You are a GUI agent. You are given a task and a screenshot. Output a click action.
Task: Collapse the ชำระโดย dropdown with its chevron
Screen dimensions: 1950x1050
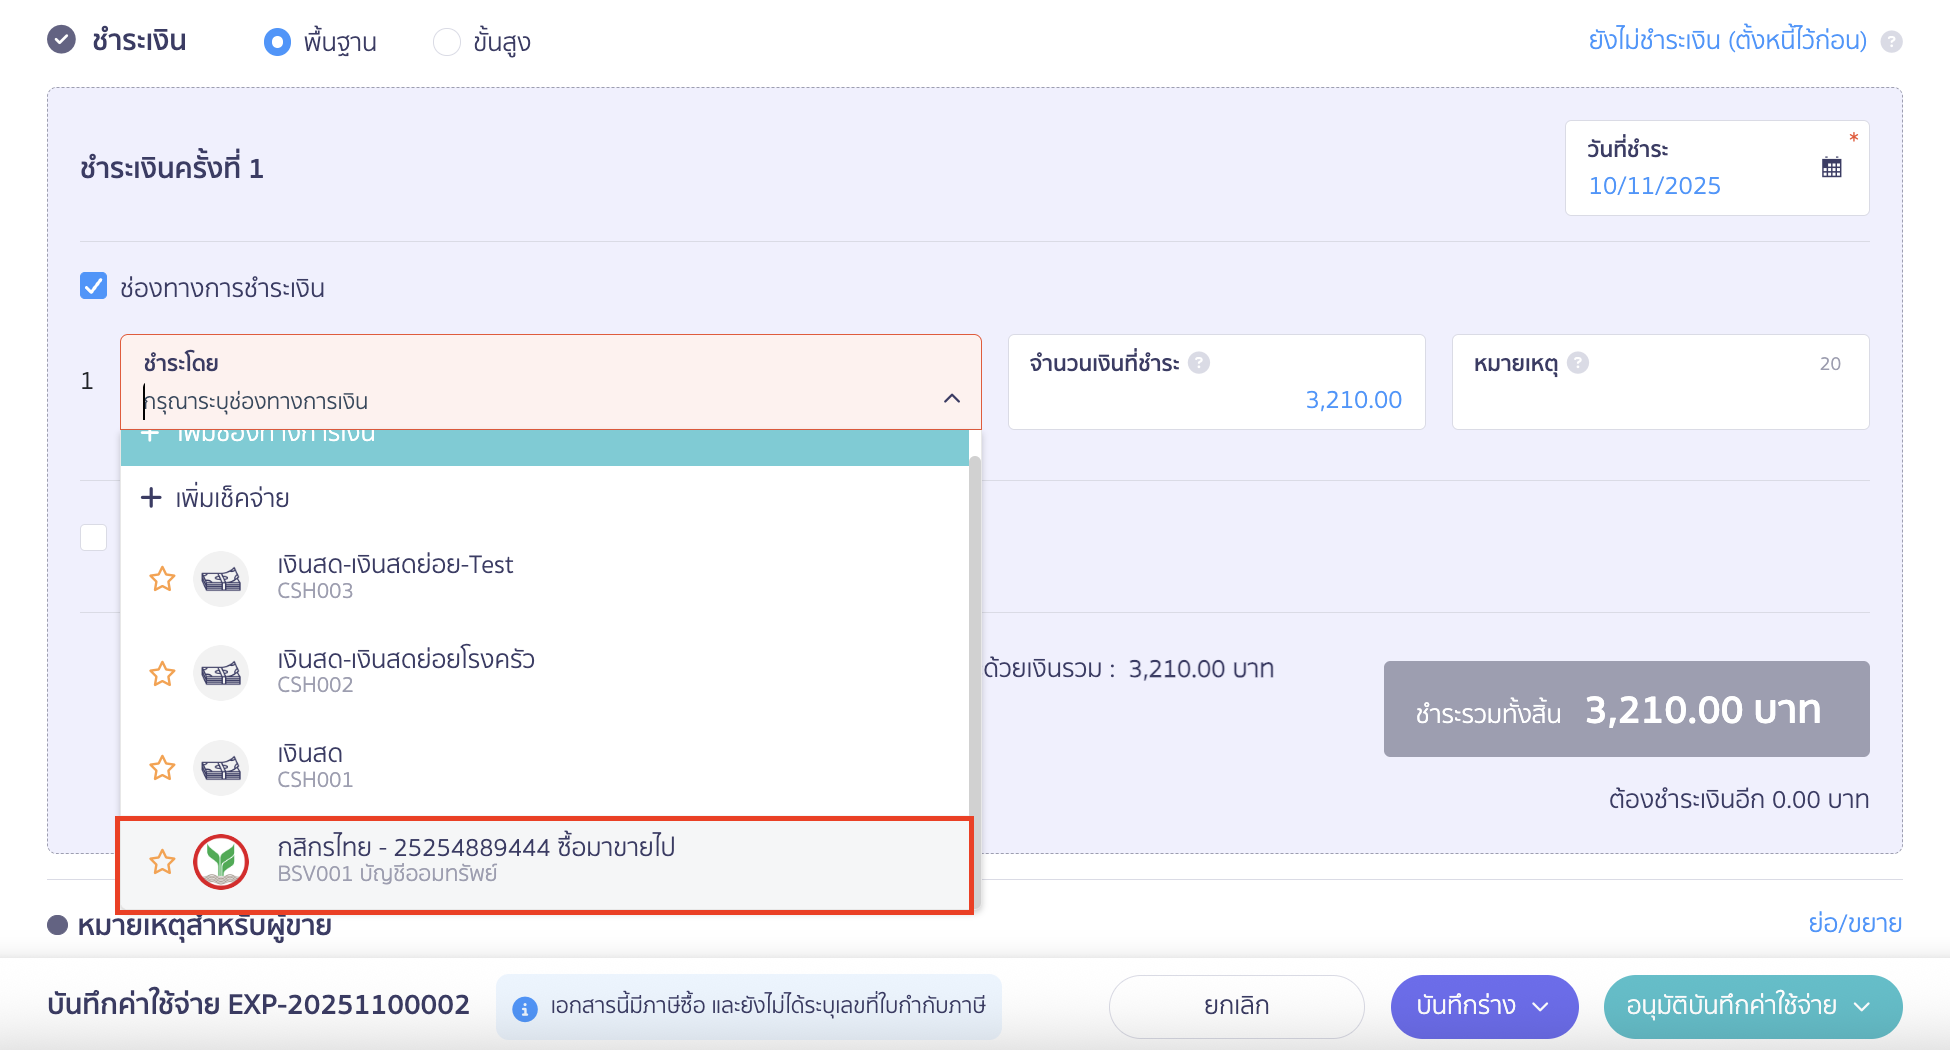coord(951,397)
